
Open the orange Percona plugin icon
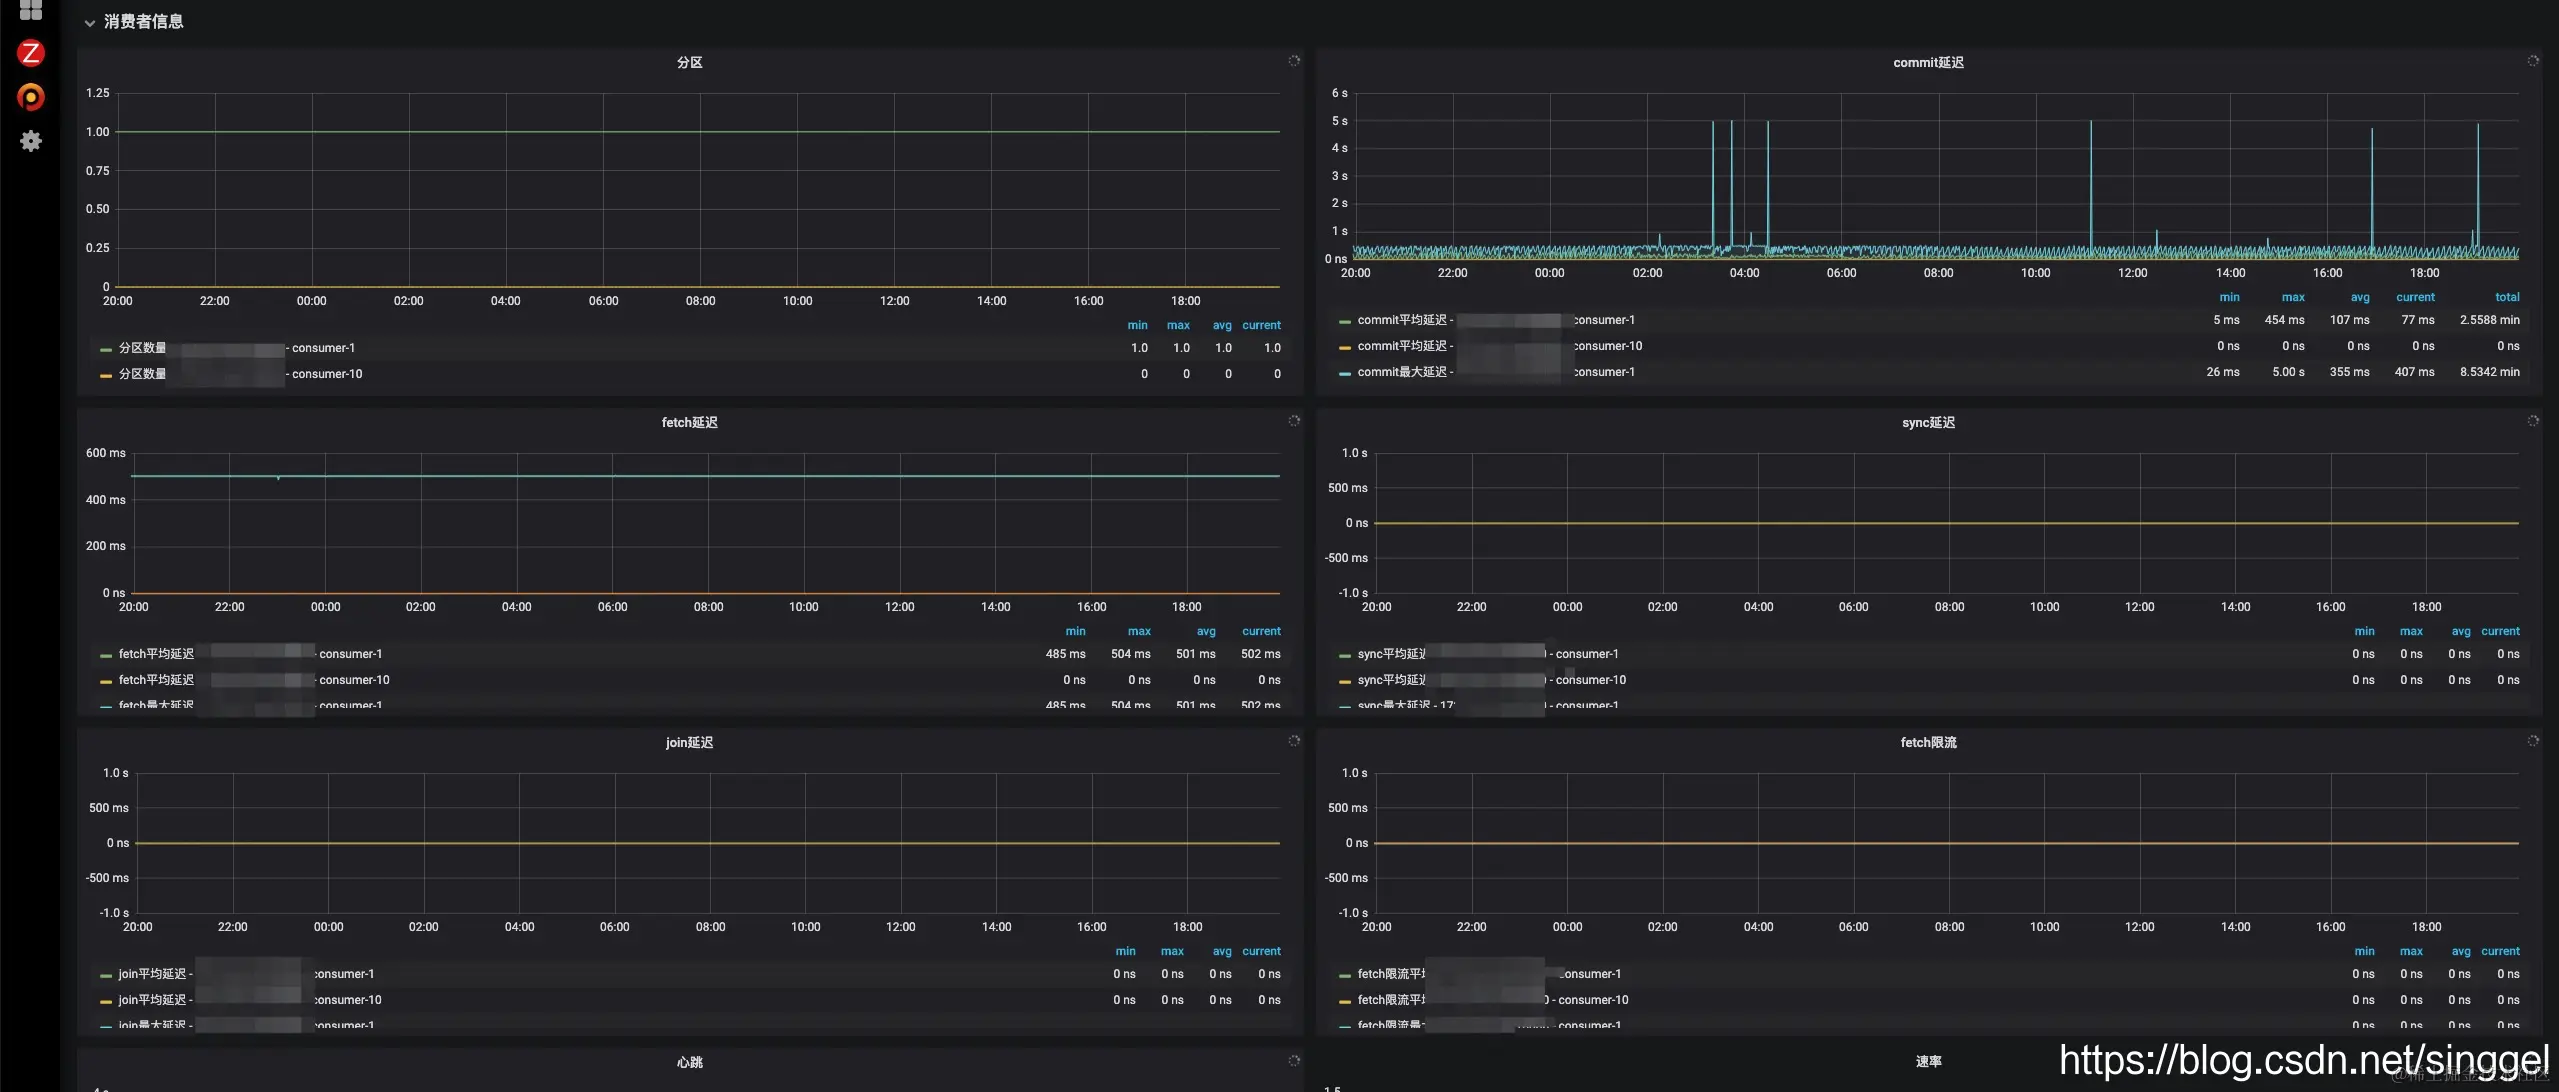31,97
